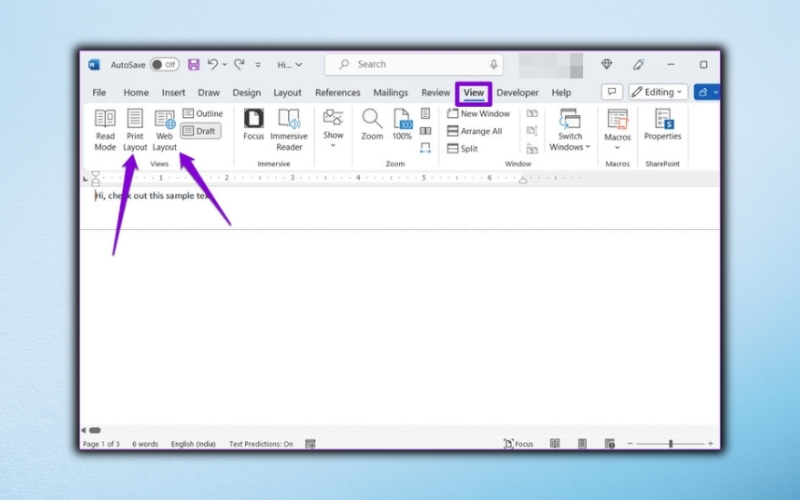The image size is (800, 500).
Task: Click the zoom out minus button
Action: (630, 444)
